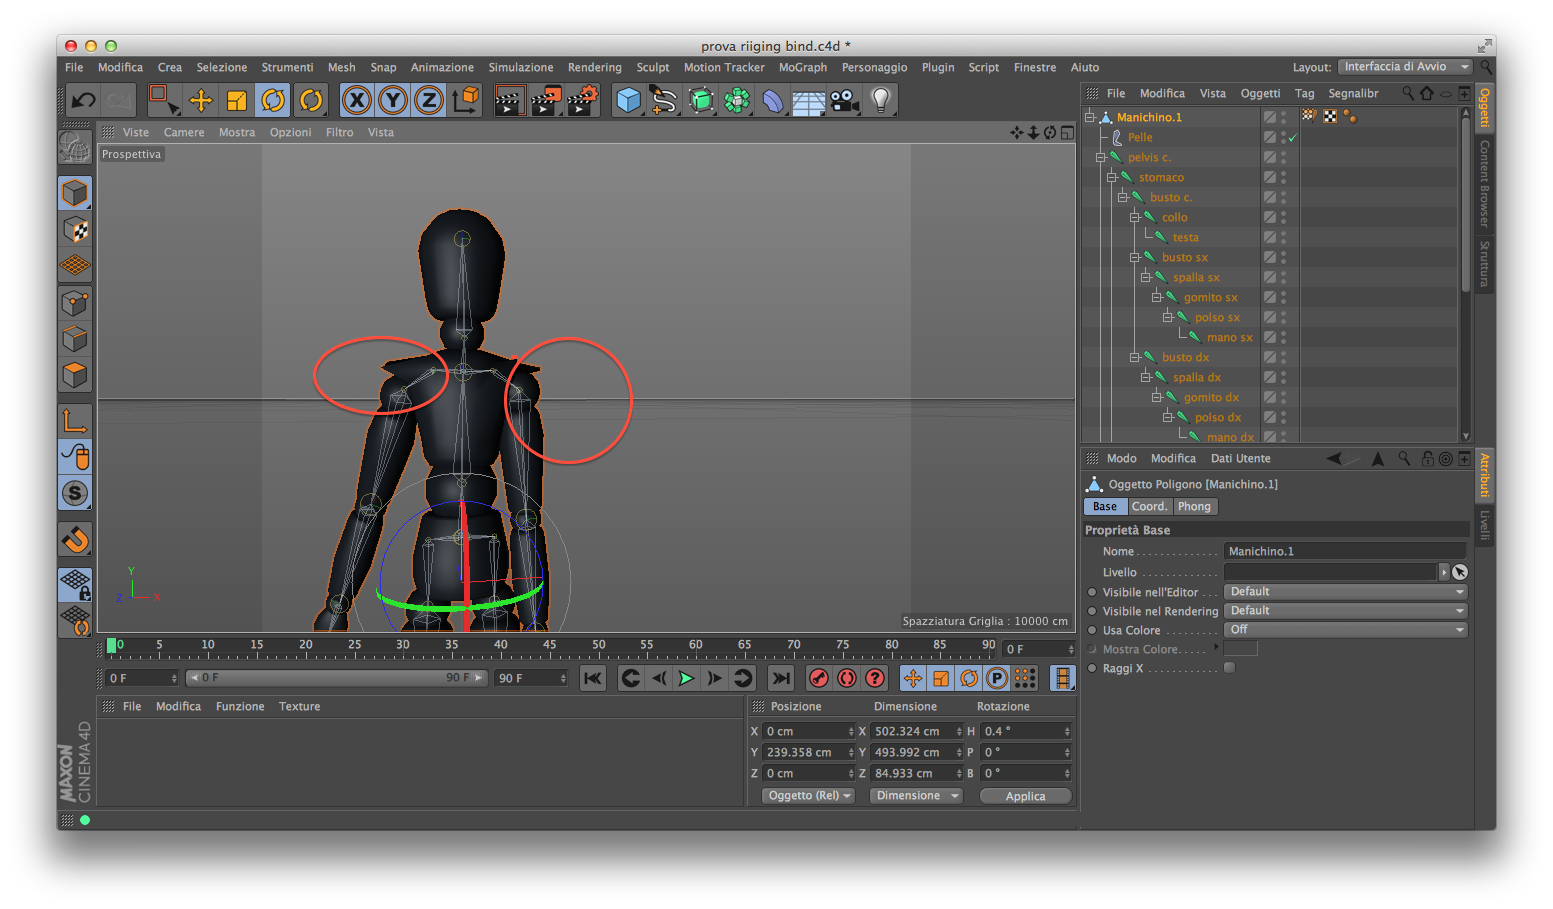
Task: Open the MoGraph menu
Action: click(x=803, y=68)
